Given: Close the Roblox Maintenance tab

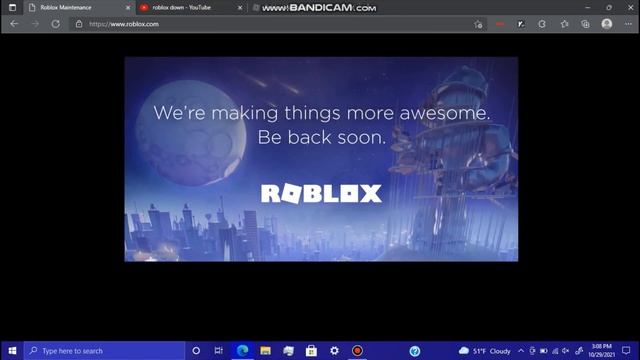Looking at the screenshot, I should click(x=128, y=8).
